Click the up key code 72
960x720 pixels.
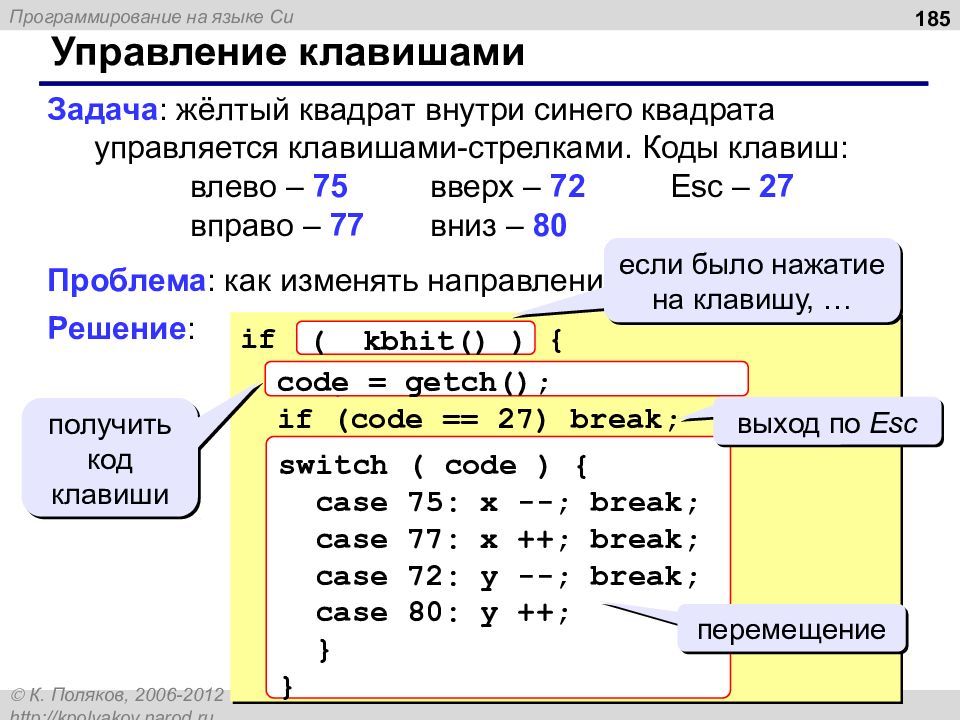[x=567, y=186]
